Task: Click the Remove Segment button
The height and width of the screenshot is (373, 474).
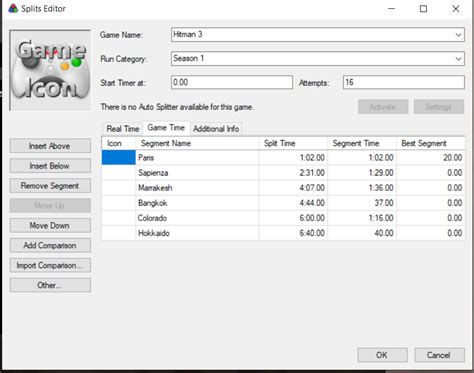Action: click(x=50, y=186)
